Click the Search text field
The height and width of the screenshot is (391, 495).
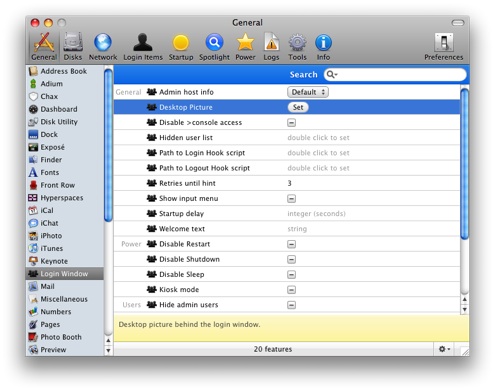(395, 74)
